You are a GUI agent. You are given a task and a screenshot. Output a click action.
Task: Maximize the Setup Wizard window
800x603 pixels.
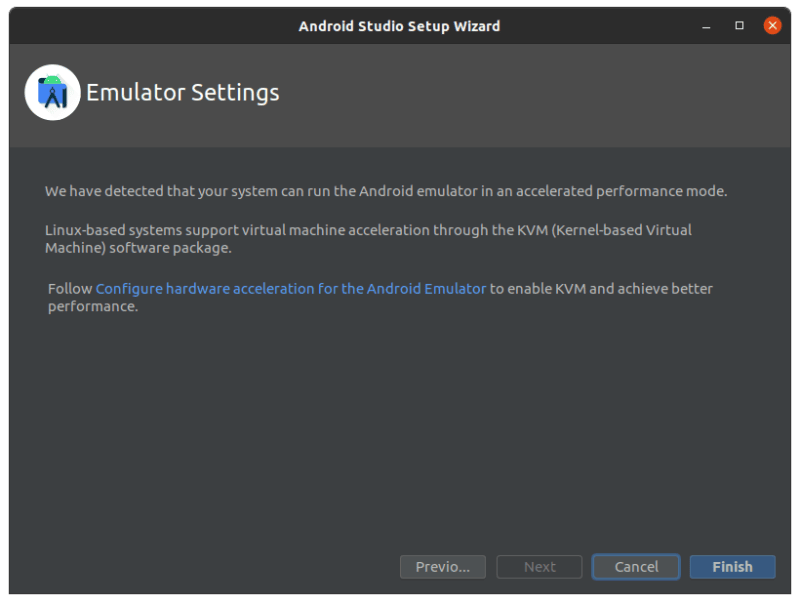(x=740, y=25)
